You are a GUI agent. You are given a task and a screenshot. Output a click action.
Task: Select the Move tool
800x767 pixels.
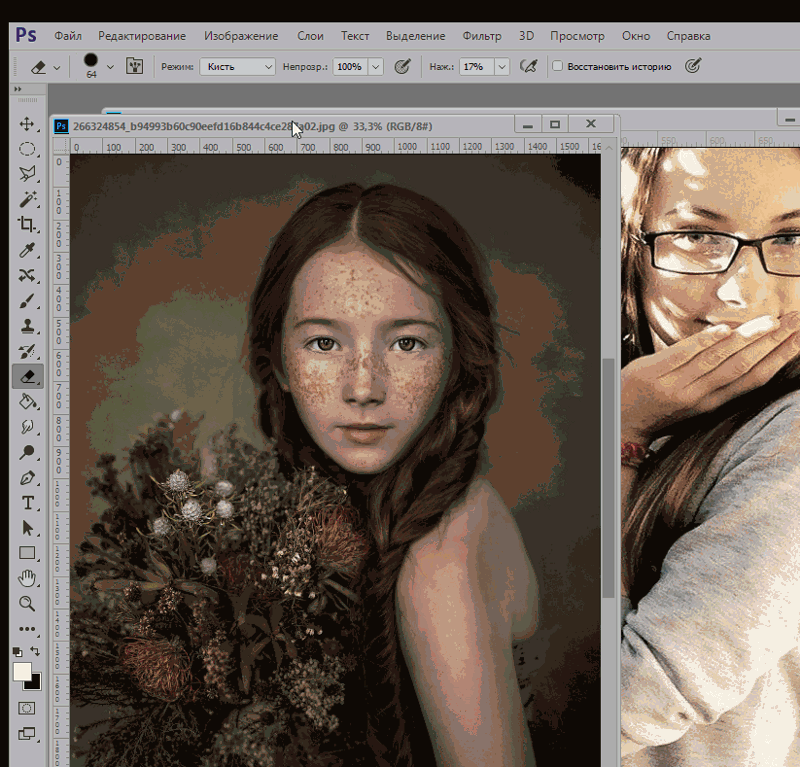(27, 124)
